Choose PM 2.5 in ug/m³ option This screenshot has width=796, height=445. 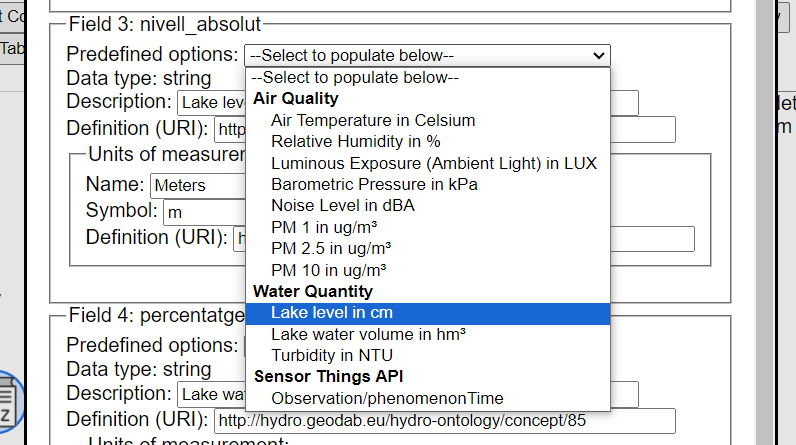tap(427, 249)
